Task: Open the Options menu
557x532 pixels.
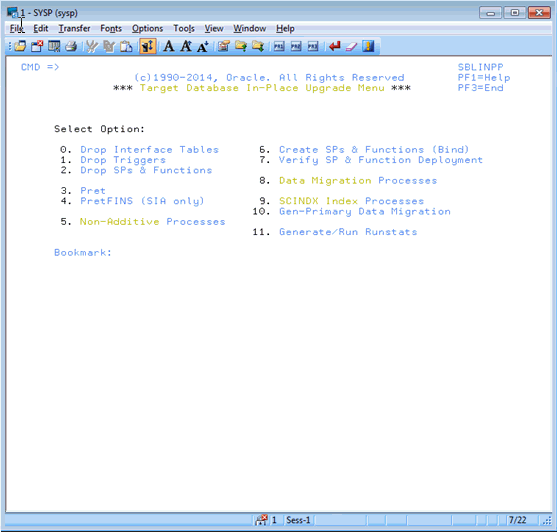Action: click(x=147, y=28)
